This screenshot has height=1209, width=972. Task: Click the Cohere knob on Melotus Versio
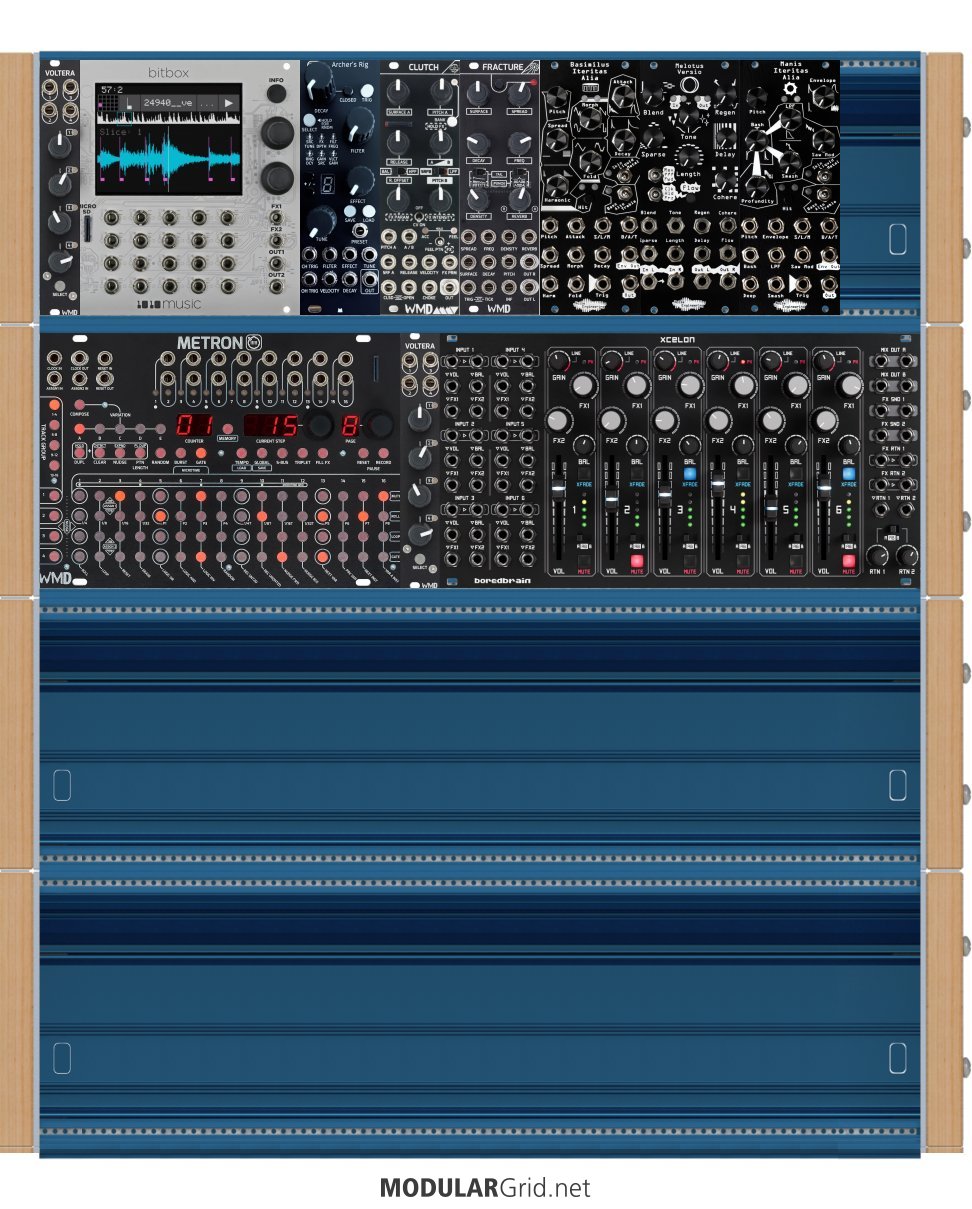pos(725,180)
